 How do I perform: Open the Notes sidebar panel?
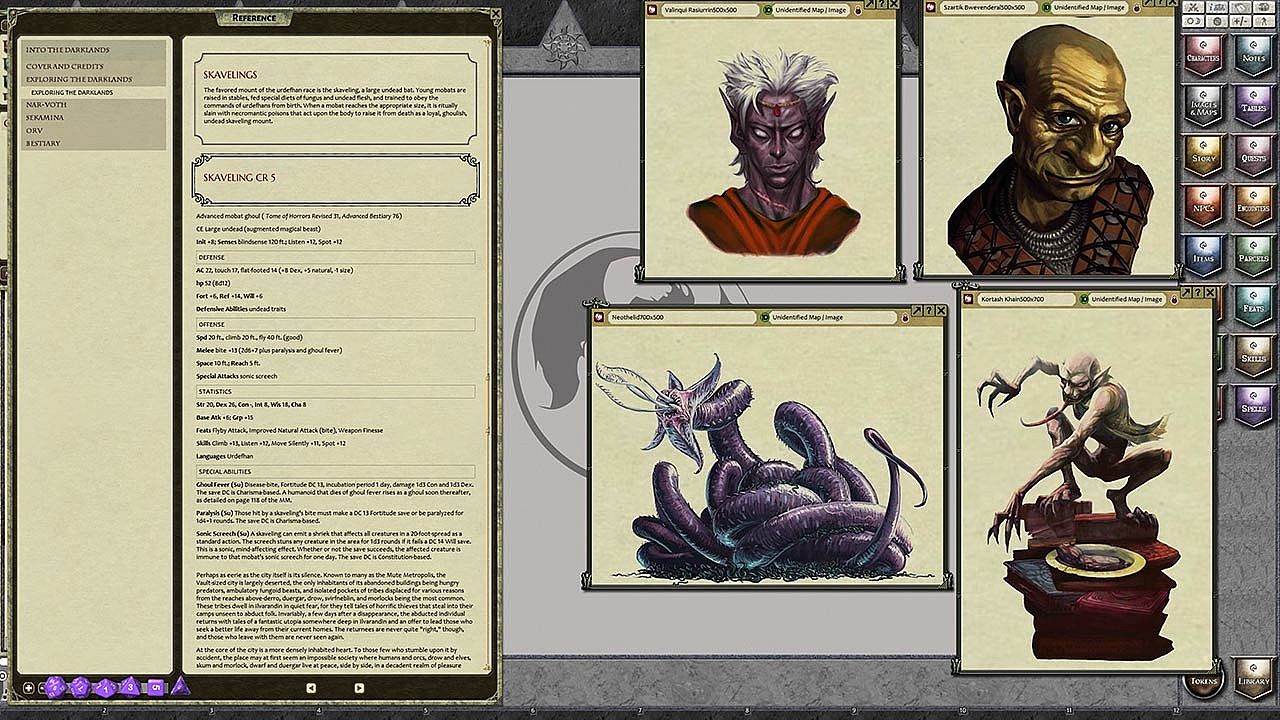tap(1252, 55)
